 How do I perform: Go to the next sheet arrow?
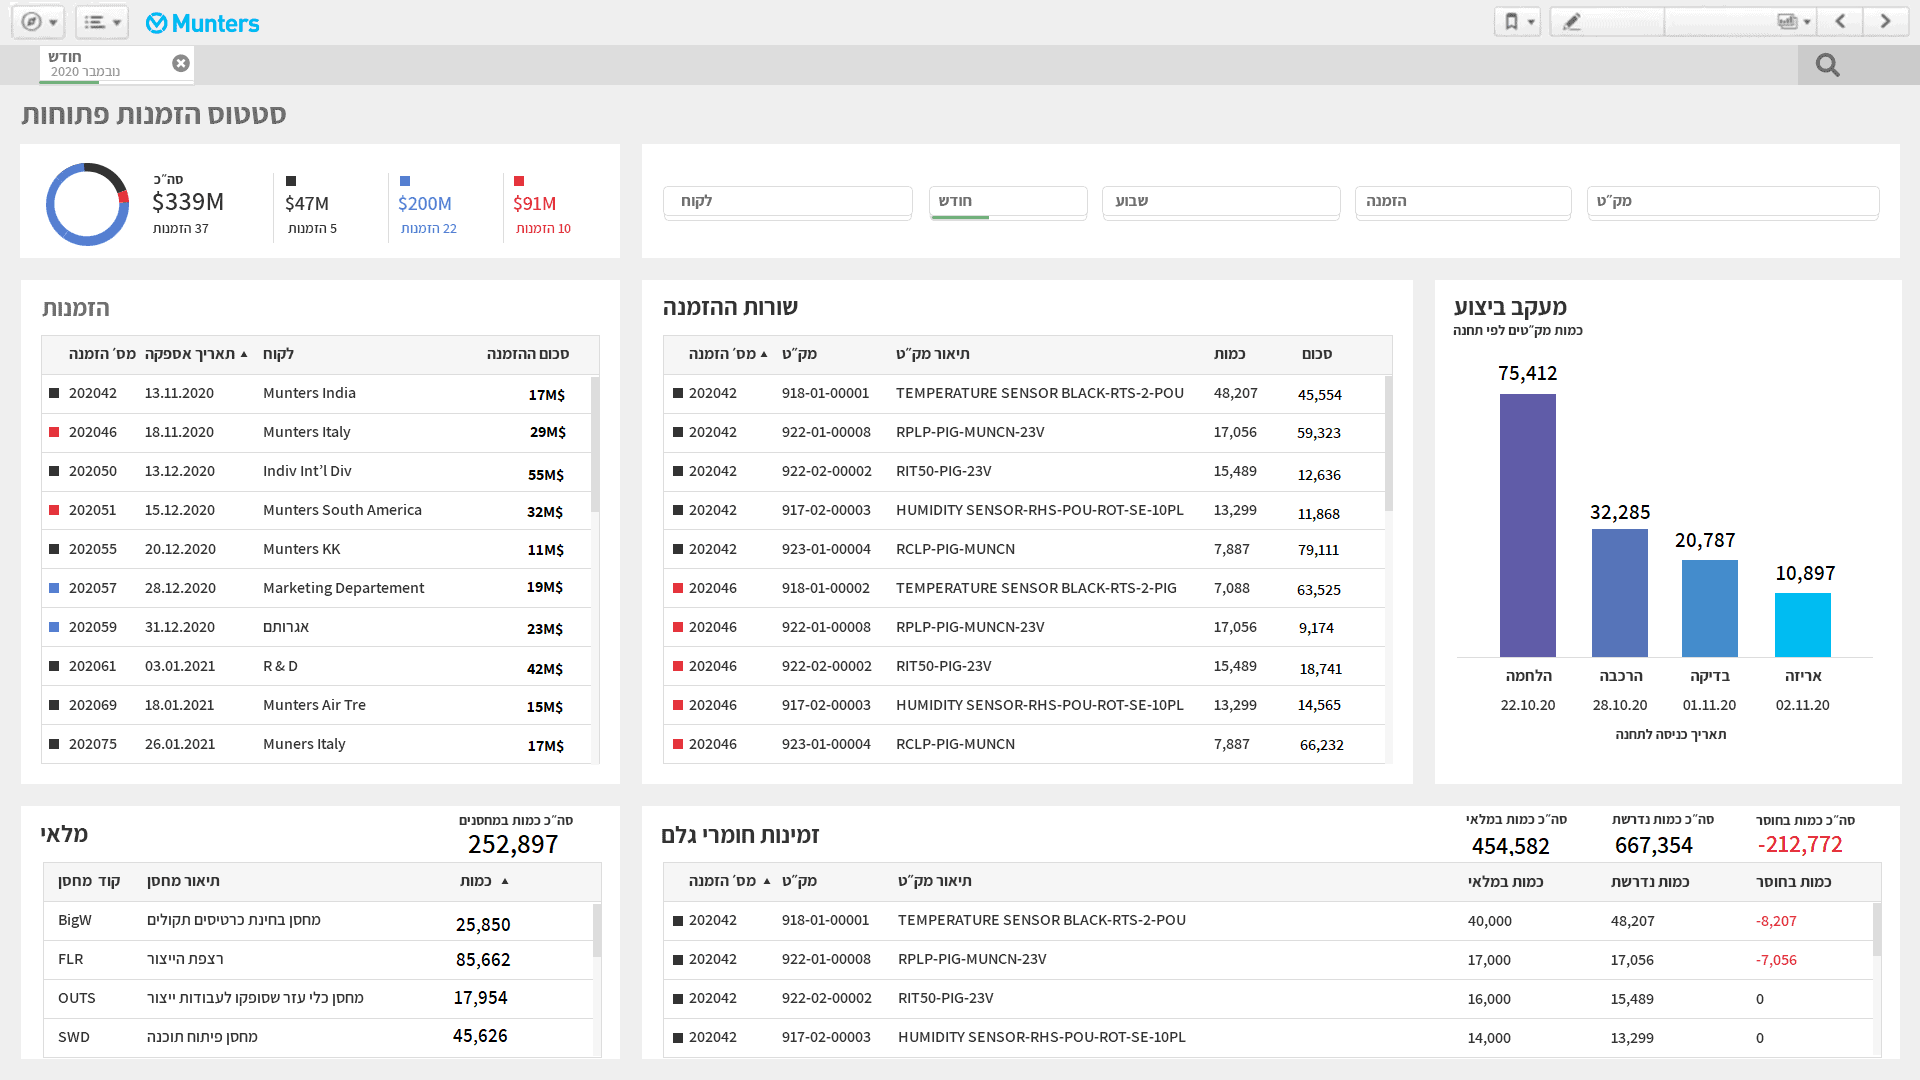click(x=1886, y=22)
